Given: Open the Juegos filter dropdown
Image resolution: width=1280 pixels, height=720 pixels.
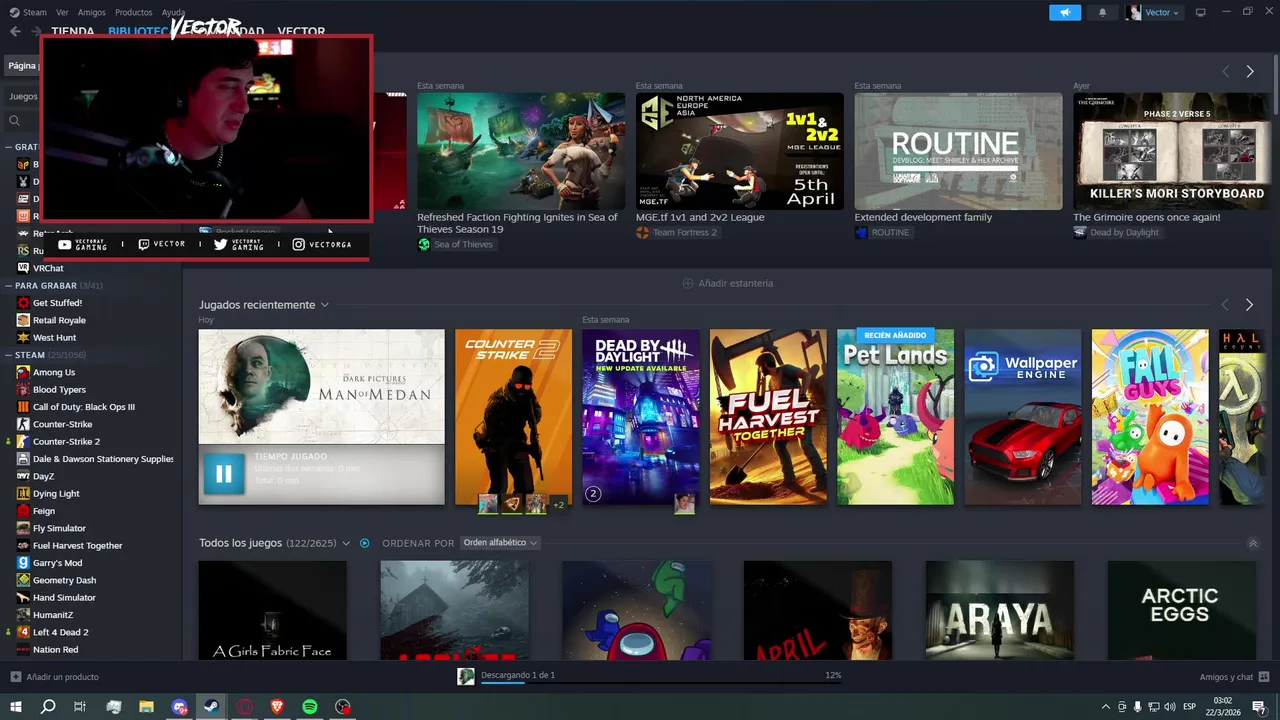Looking at the screenshot, I should (x=22, y=96).
